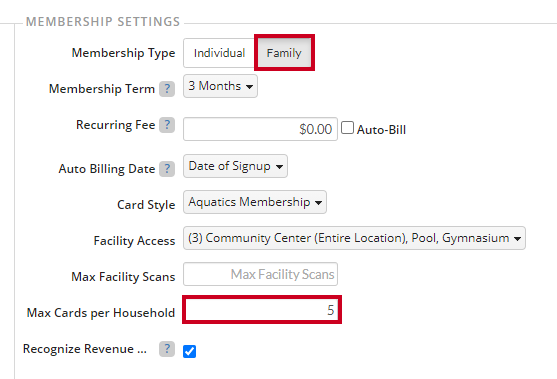This screenshot has height=379, width=557.
Task: Show help for Recurring Fee
Action: point(167,125)
